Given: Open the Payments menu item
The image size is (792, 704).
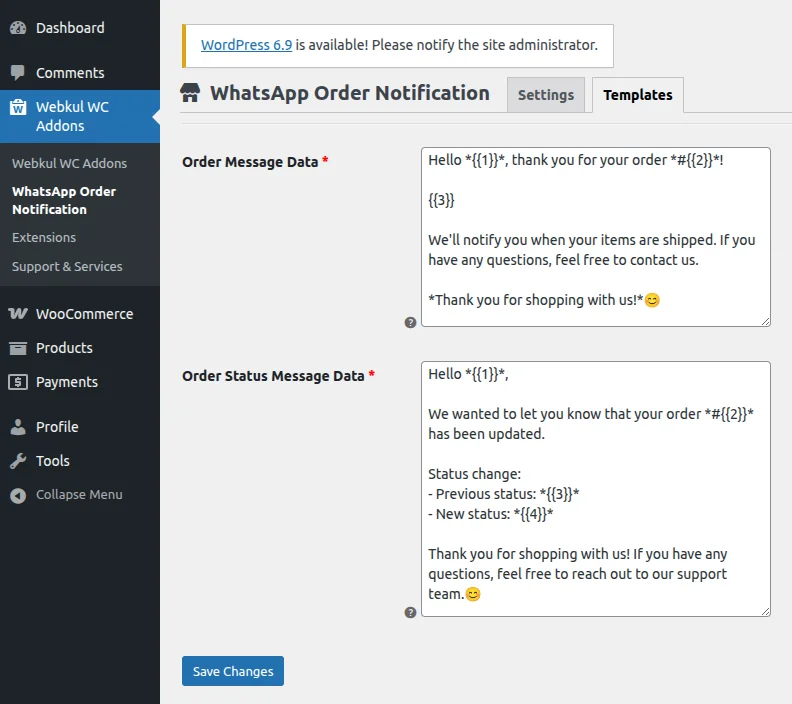Looking at the screenshot, I should click(x=80, y=382).
